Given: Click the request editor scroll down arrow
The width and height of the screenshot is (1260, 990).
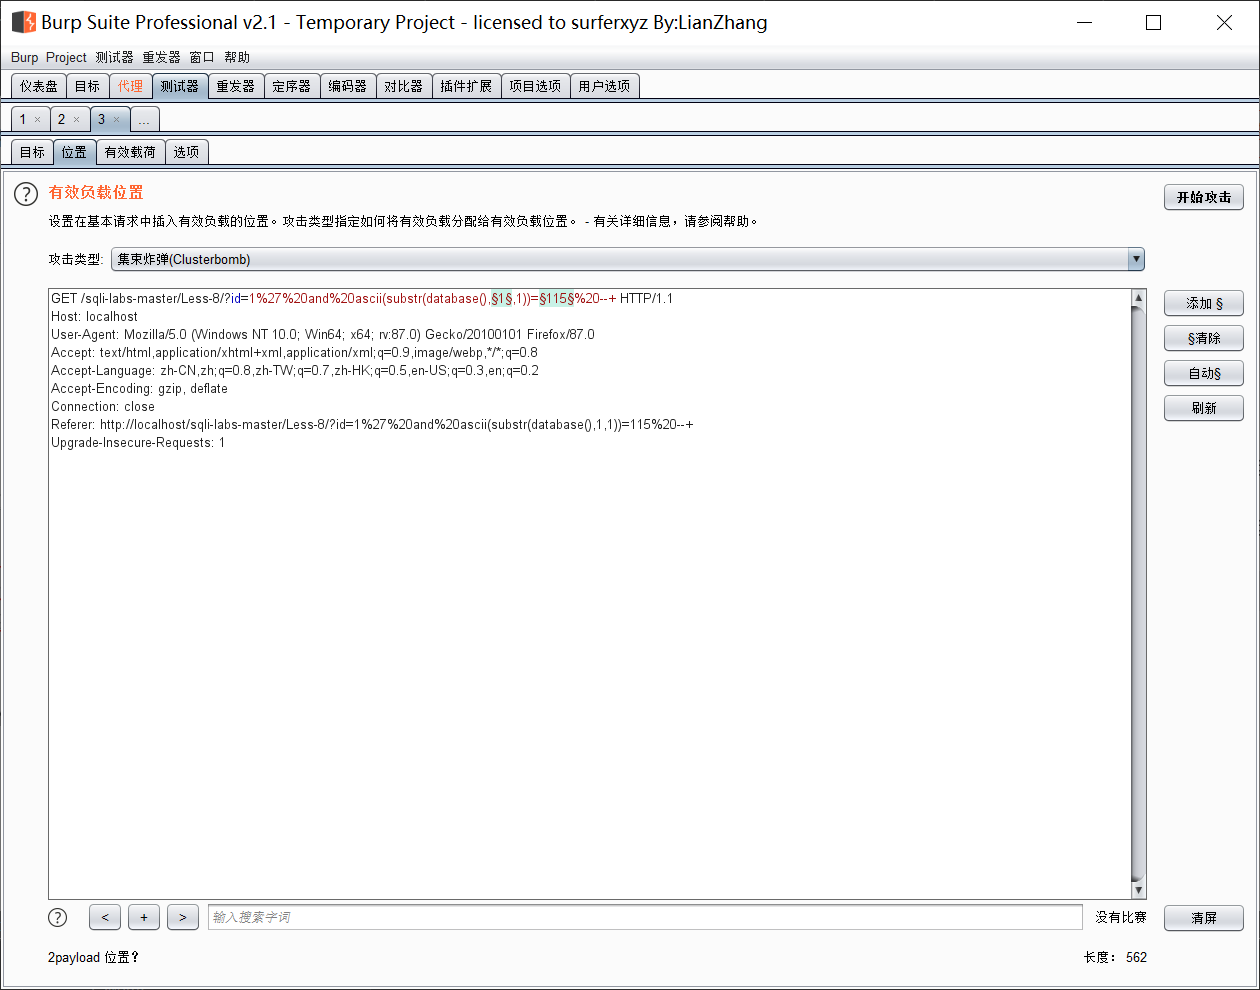Looking at the screenshot, I should tap(1138, 890).
